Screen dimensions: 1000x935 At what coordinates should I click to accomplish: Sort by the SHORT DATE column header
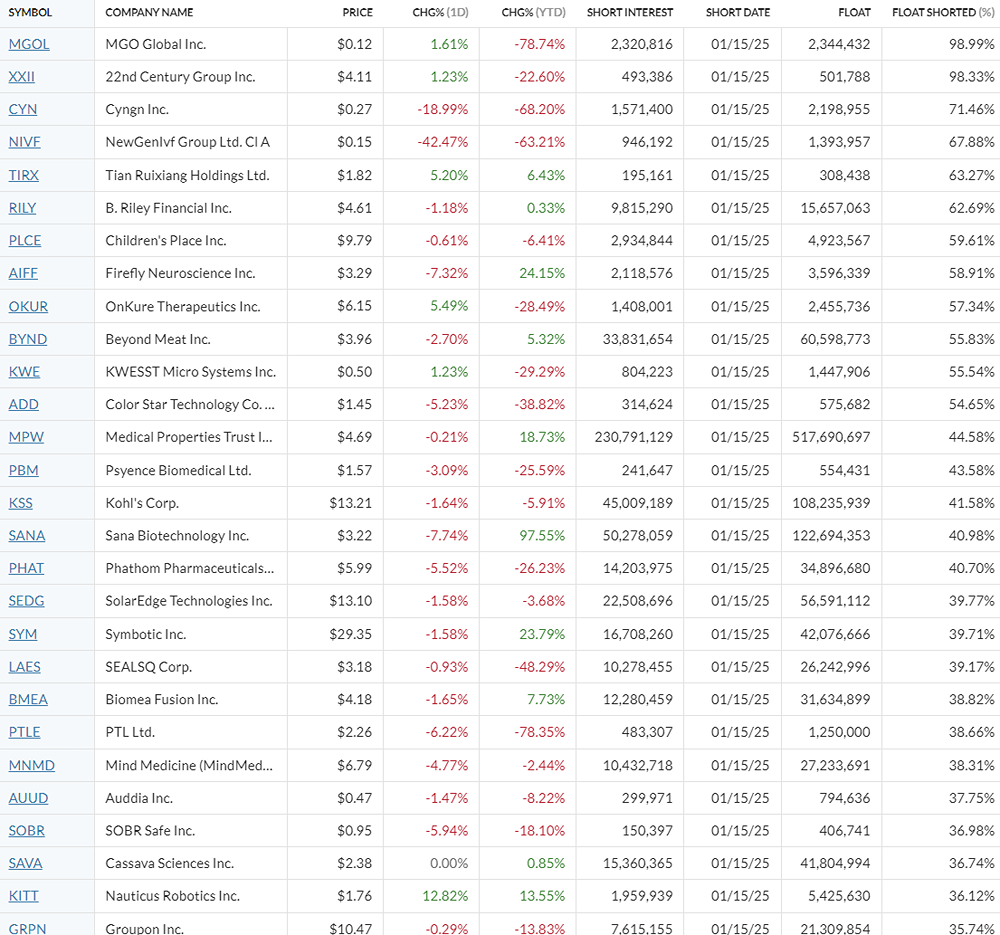(x=738, y=12)
